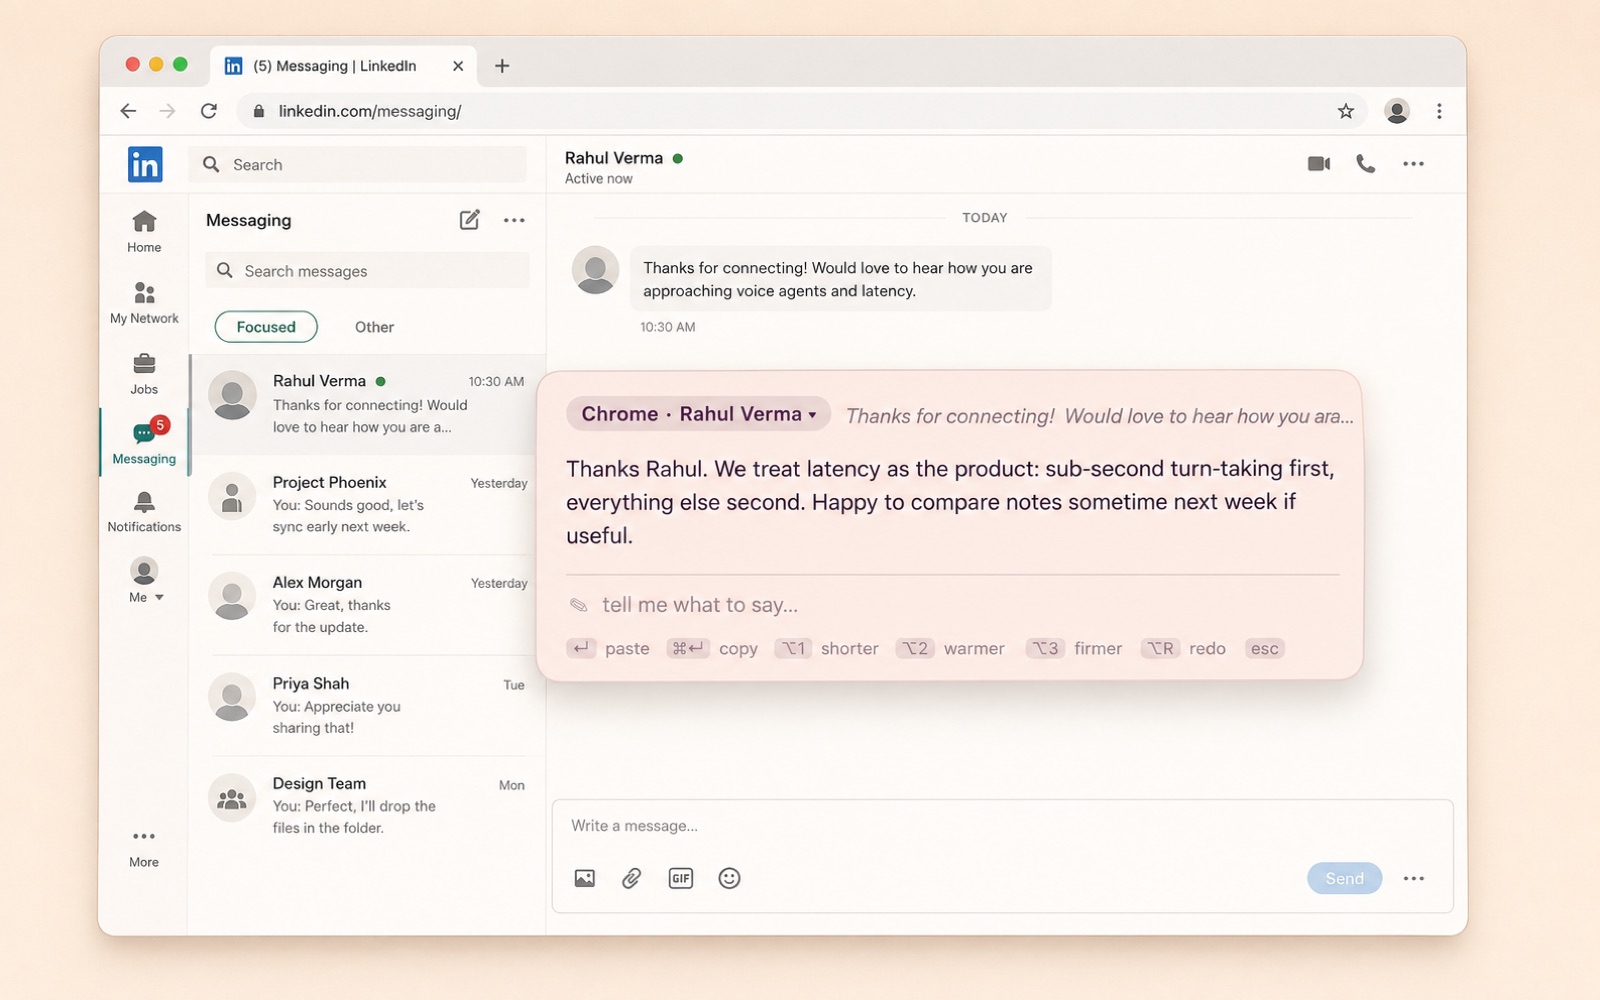Image resolution: width=1600 pixels, height=1000 pixels.
Task: Open a new browser tab
Action: [502, 66]
